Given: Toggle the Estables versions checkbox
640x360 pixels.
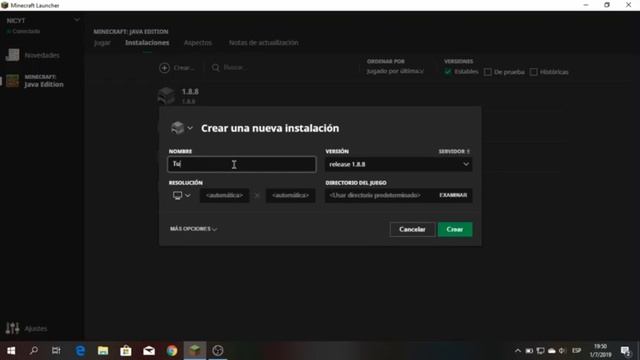Looking at the screenshot, I should click(448, 72).
